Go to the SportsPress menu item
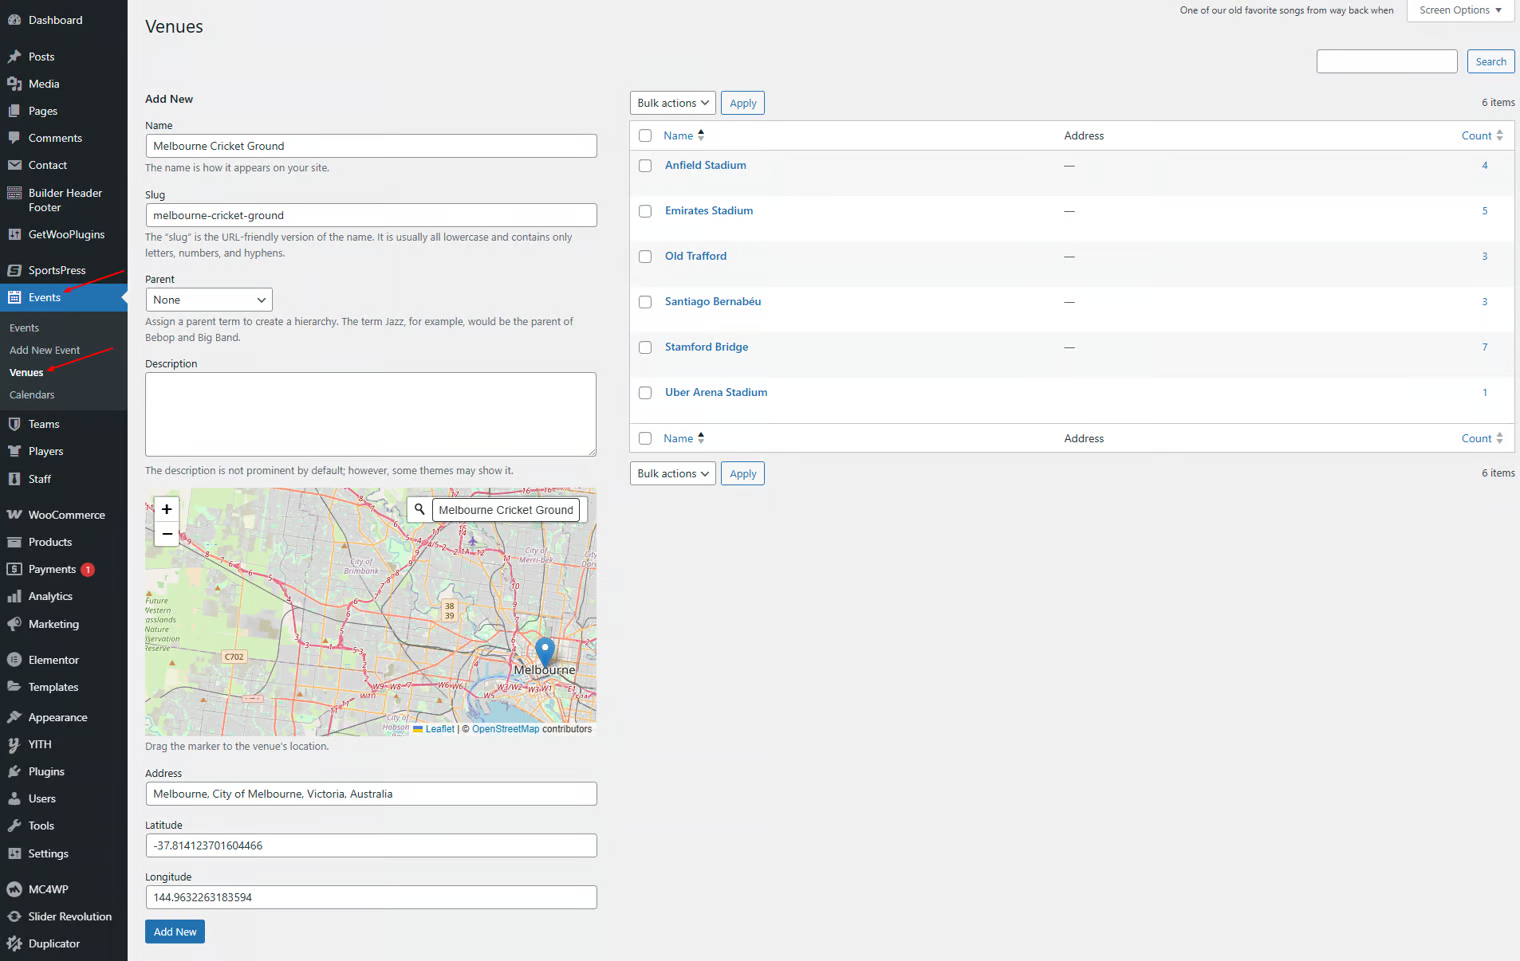This screenshot has height=961, width=1520. tap(57, 270)
